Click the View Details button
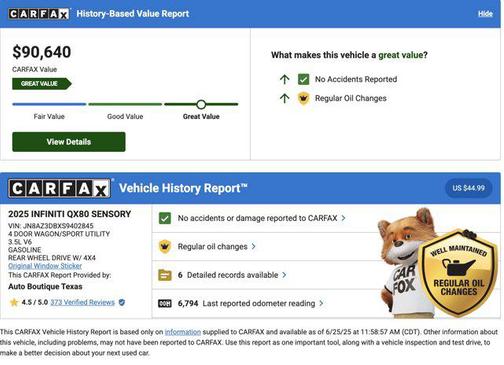Screen dimensions: 504x365 pyautogui.click(x=69, y=142)
